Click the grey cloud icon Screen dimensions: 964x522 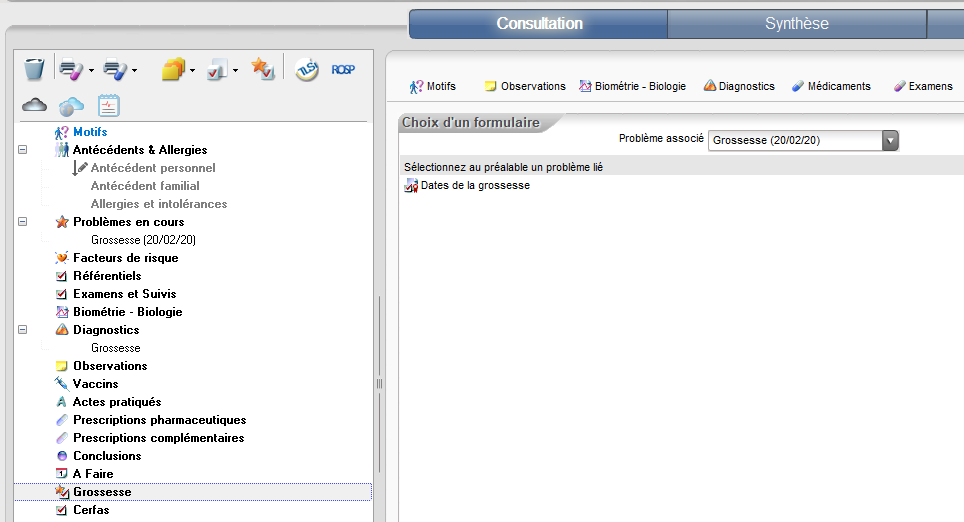coord(35,104)
